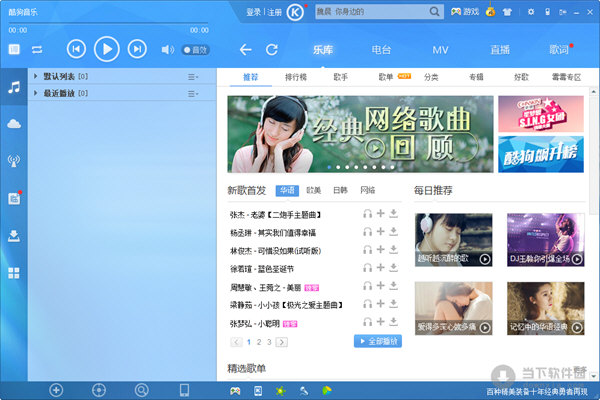Play the current track

point(107,49)
